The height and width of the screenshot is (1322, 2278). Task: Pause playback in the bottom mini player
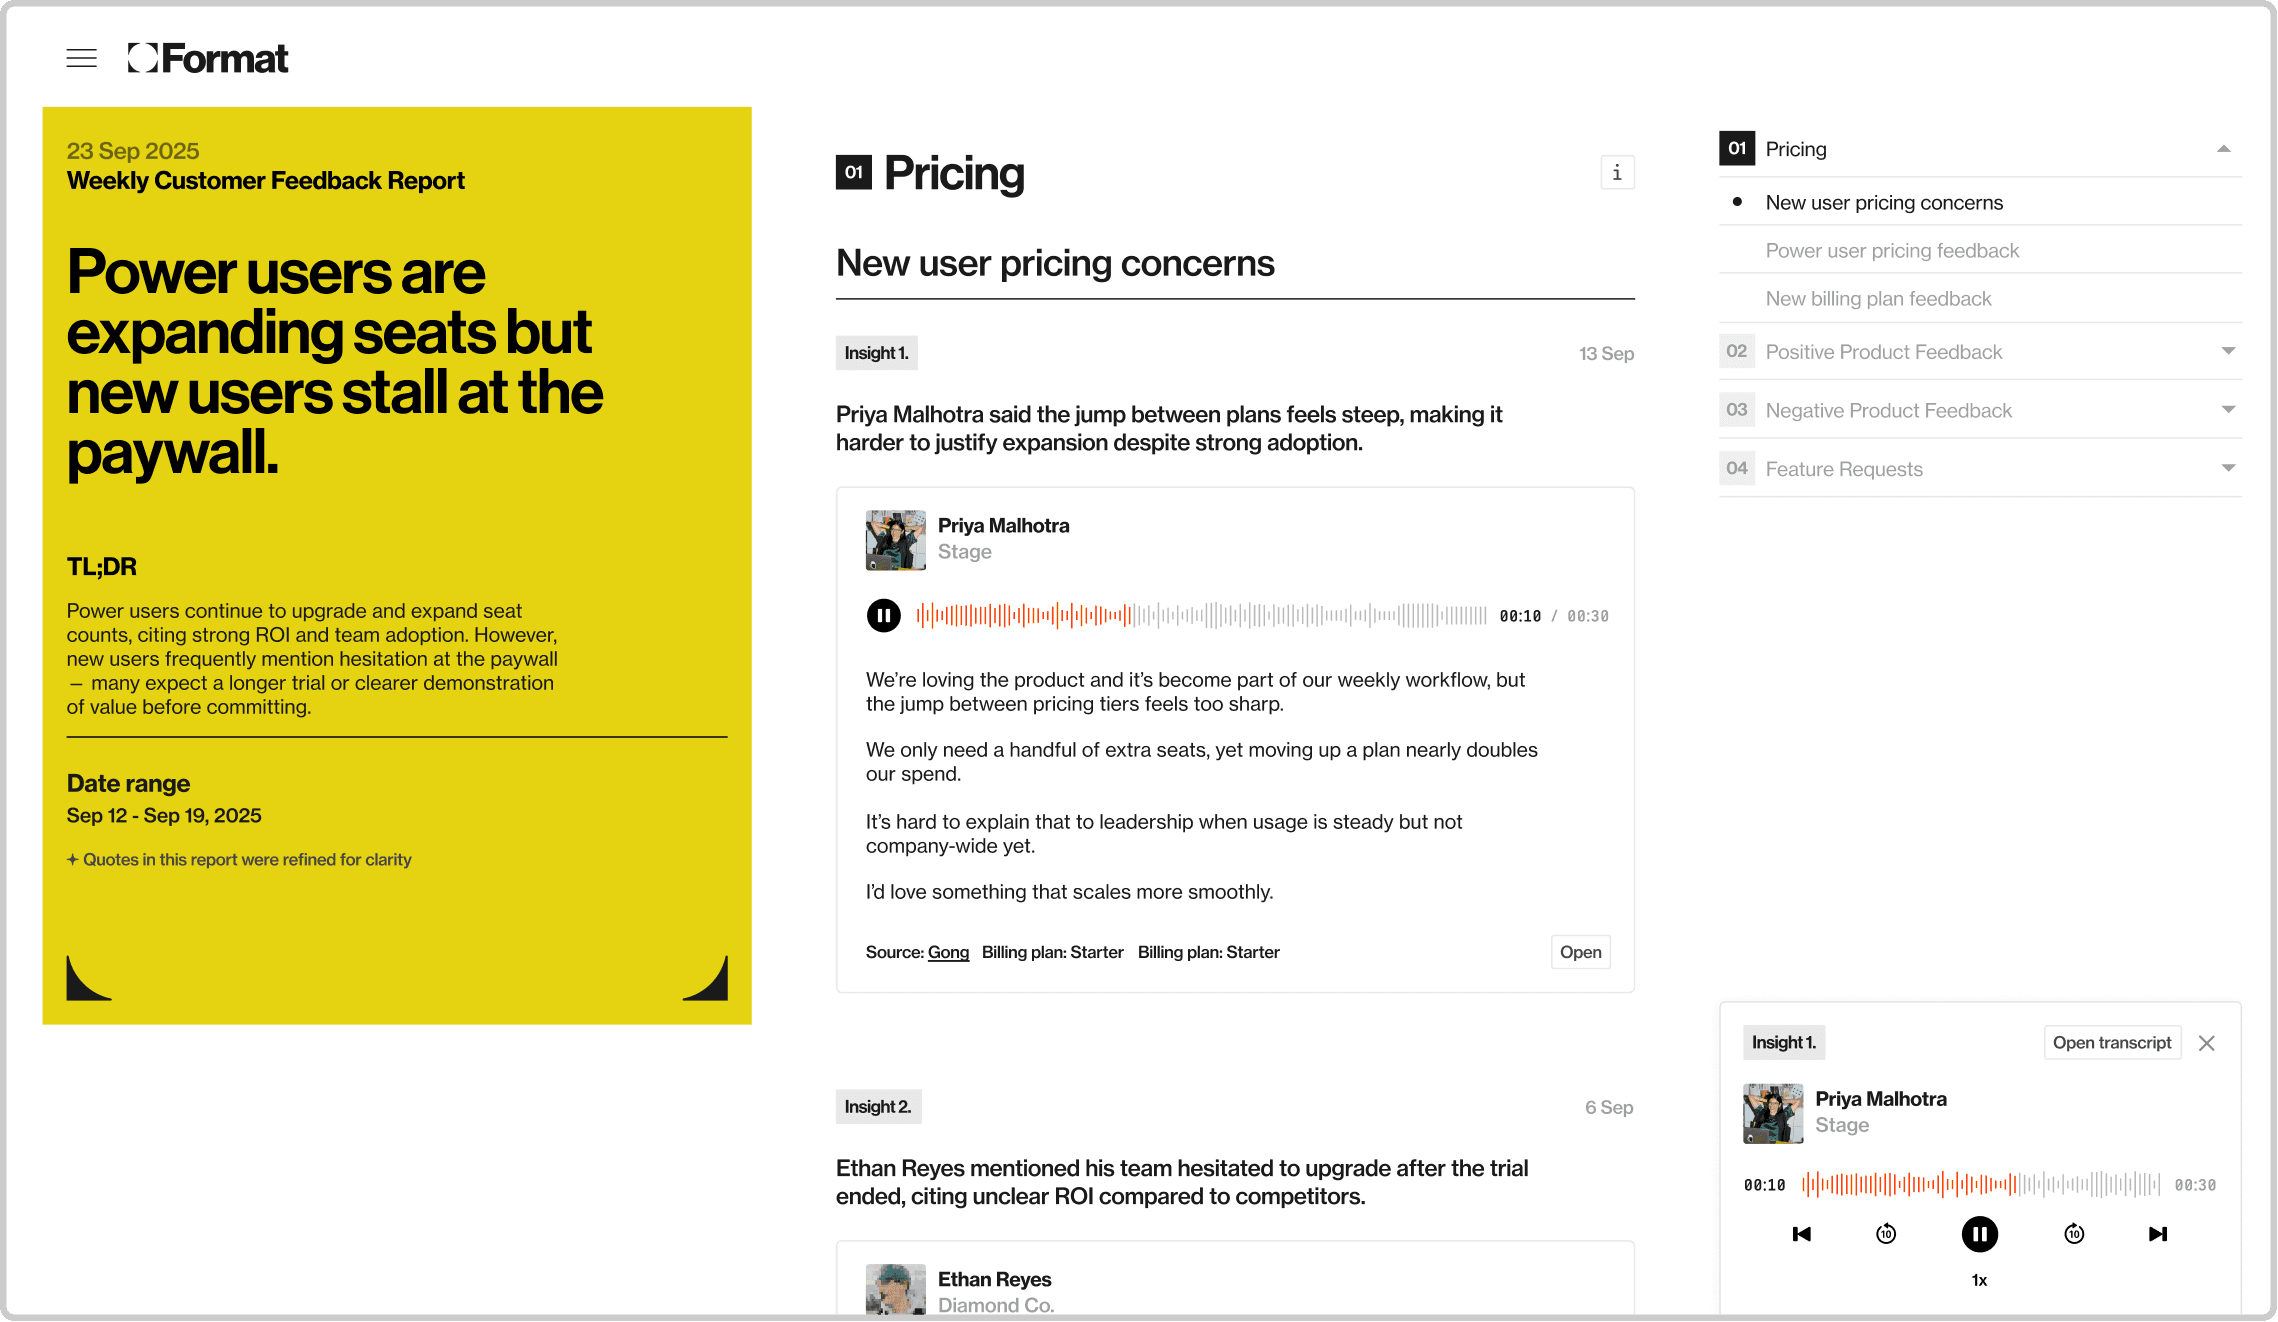pyautogui.click(x=1979, y=1234)
